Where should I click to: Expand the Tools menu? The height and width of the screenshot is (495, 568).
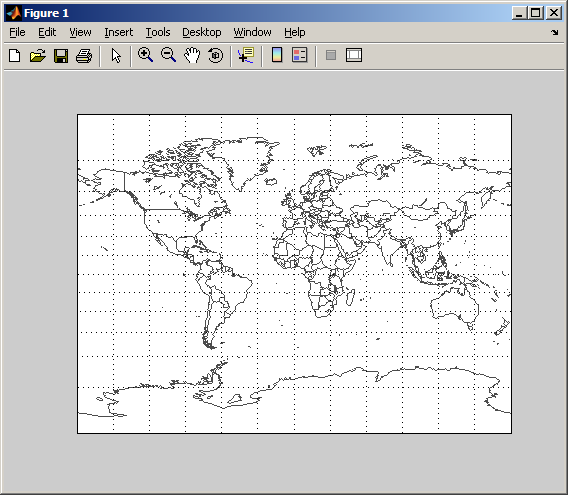[158, 32]
